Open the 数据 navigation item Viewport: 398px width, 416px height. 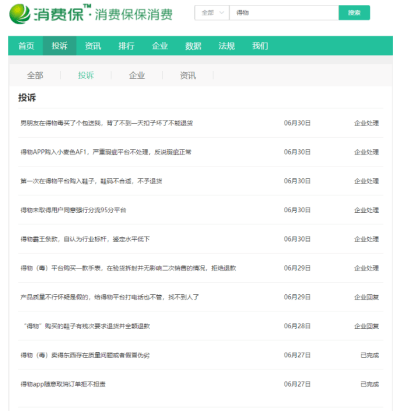[193, 46]
